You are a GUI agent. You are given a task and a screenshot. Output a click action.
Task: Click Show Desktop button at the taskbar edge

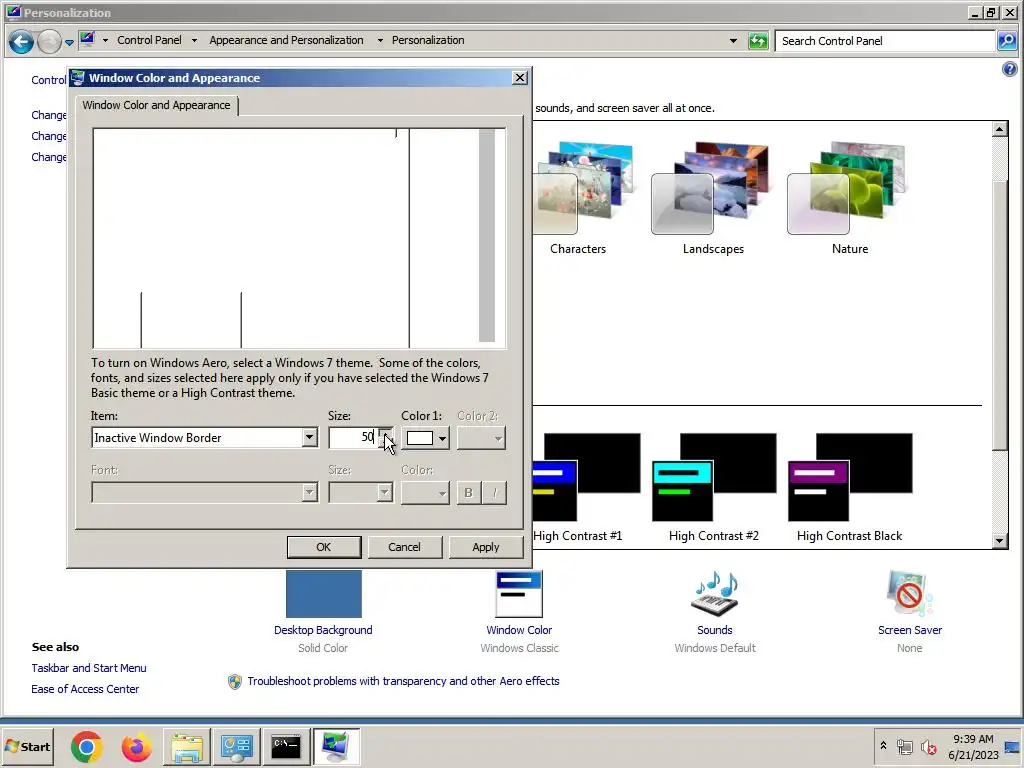pos(1014,746)
